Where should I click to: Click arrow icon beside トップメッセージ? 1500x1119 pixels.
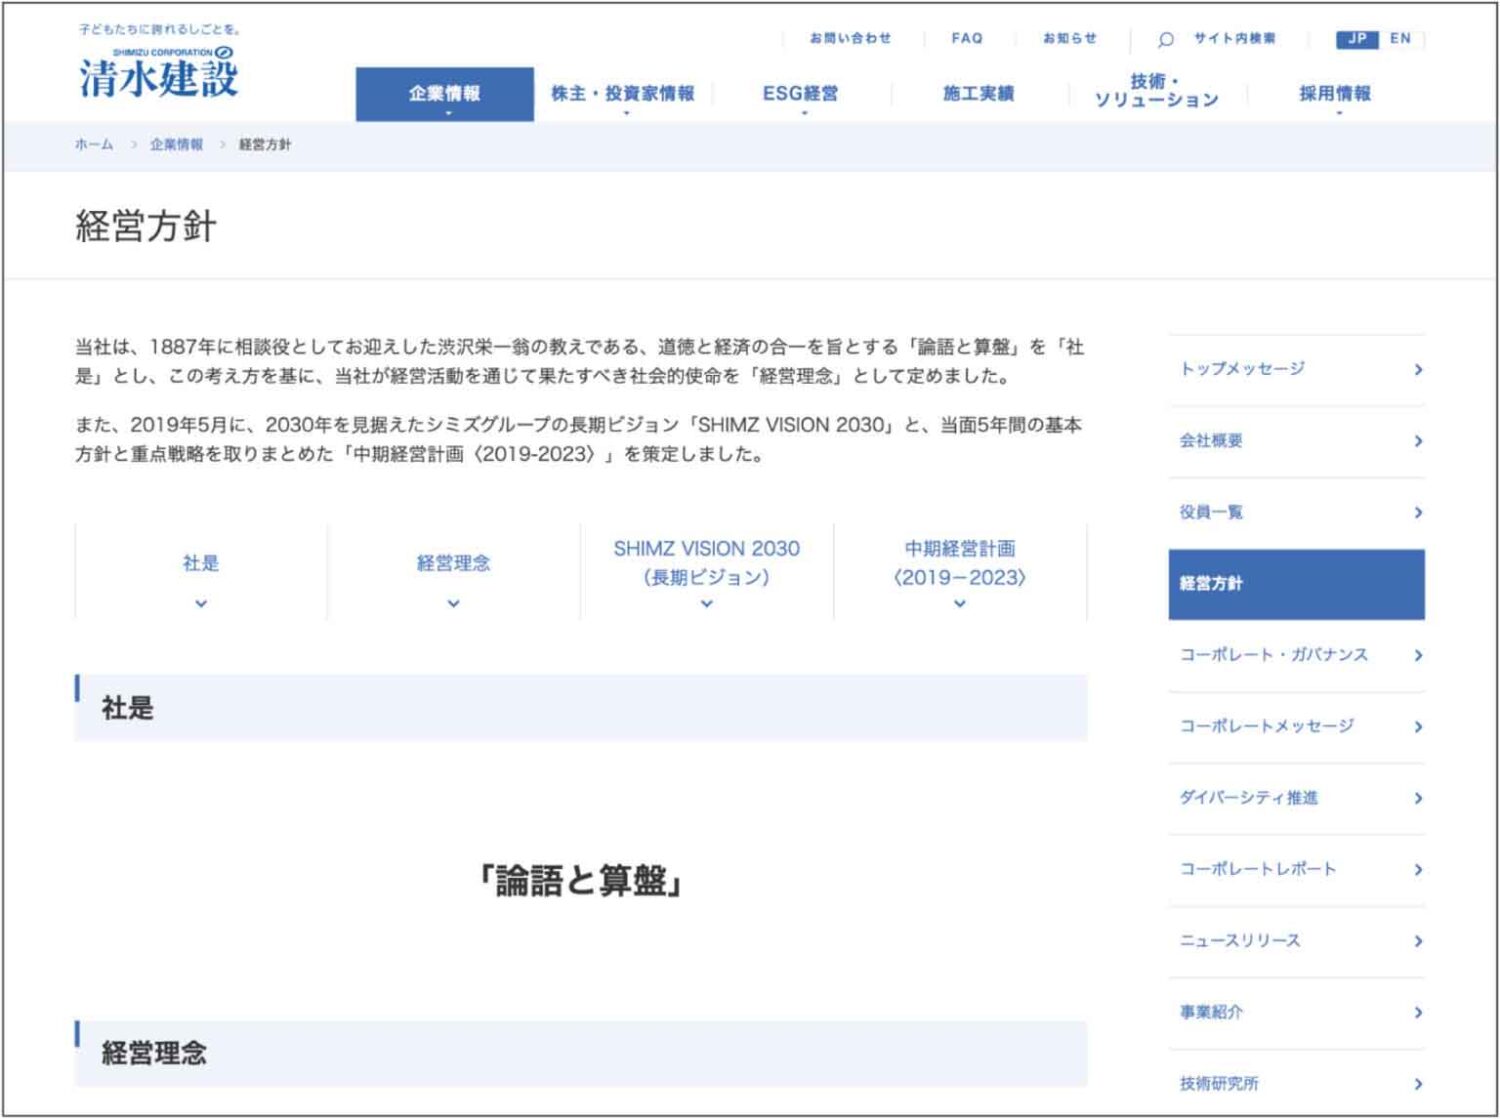(1418, 370)
